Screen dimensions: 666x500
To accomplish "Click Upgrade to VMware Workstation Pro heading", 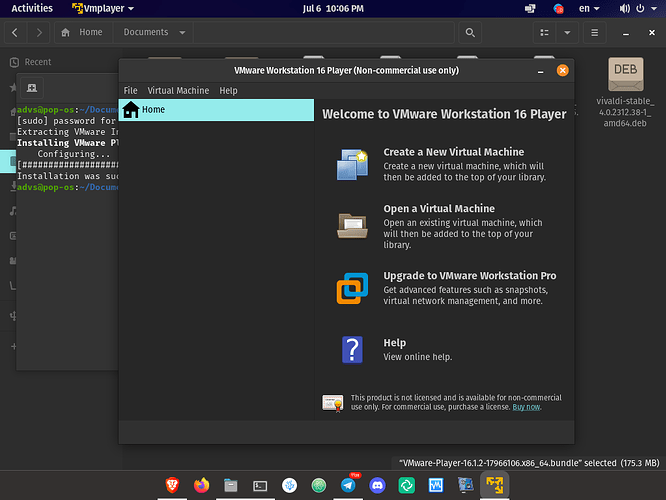I will click(469, 276).
